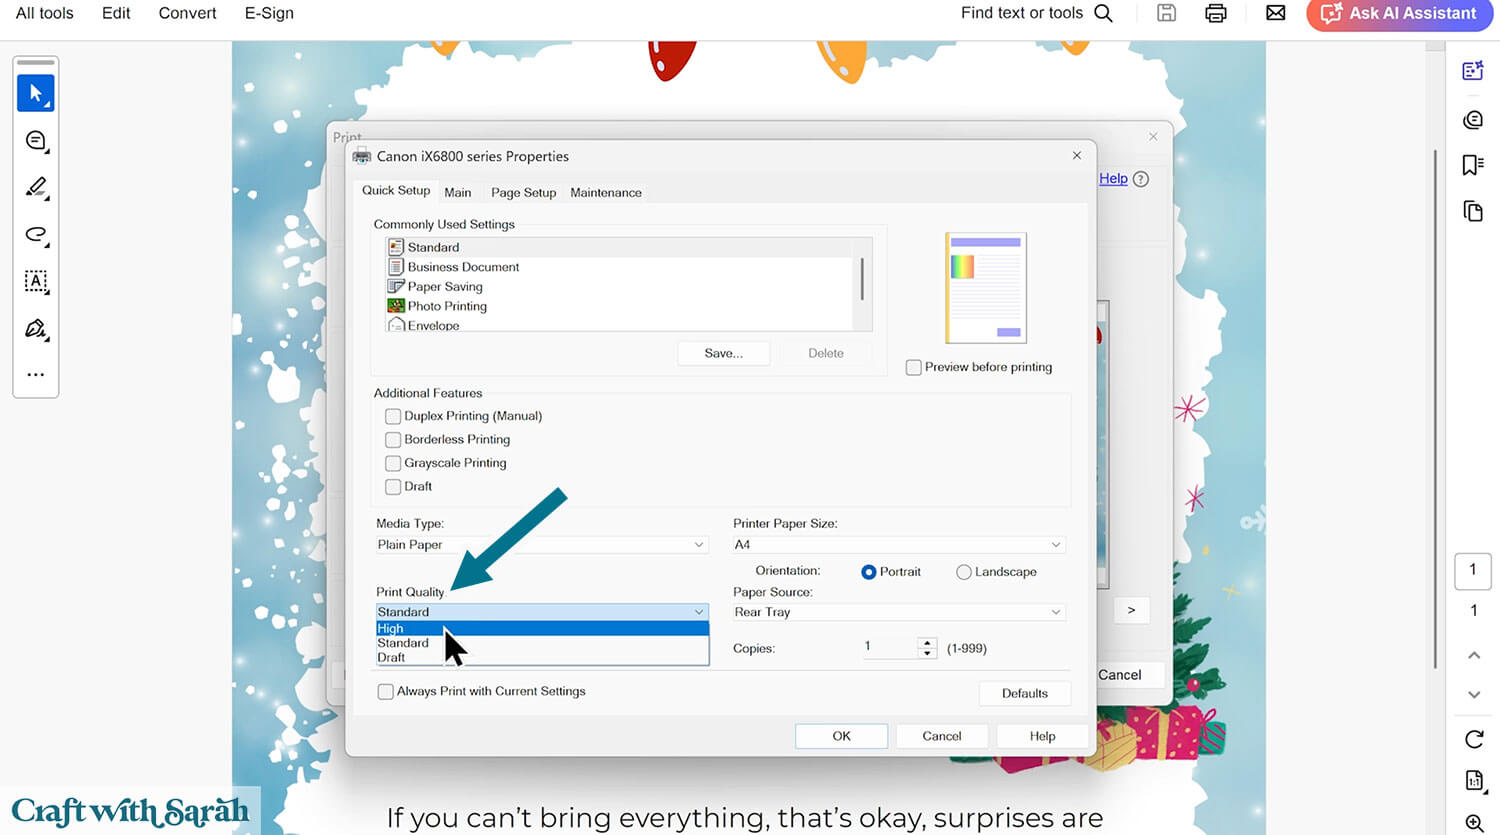The image size is (1500, 835).
Task: Go to next page with down chevron
Action: click(1474, 694)
